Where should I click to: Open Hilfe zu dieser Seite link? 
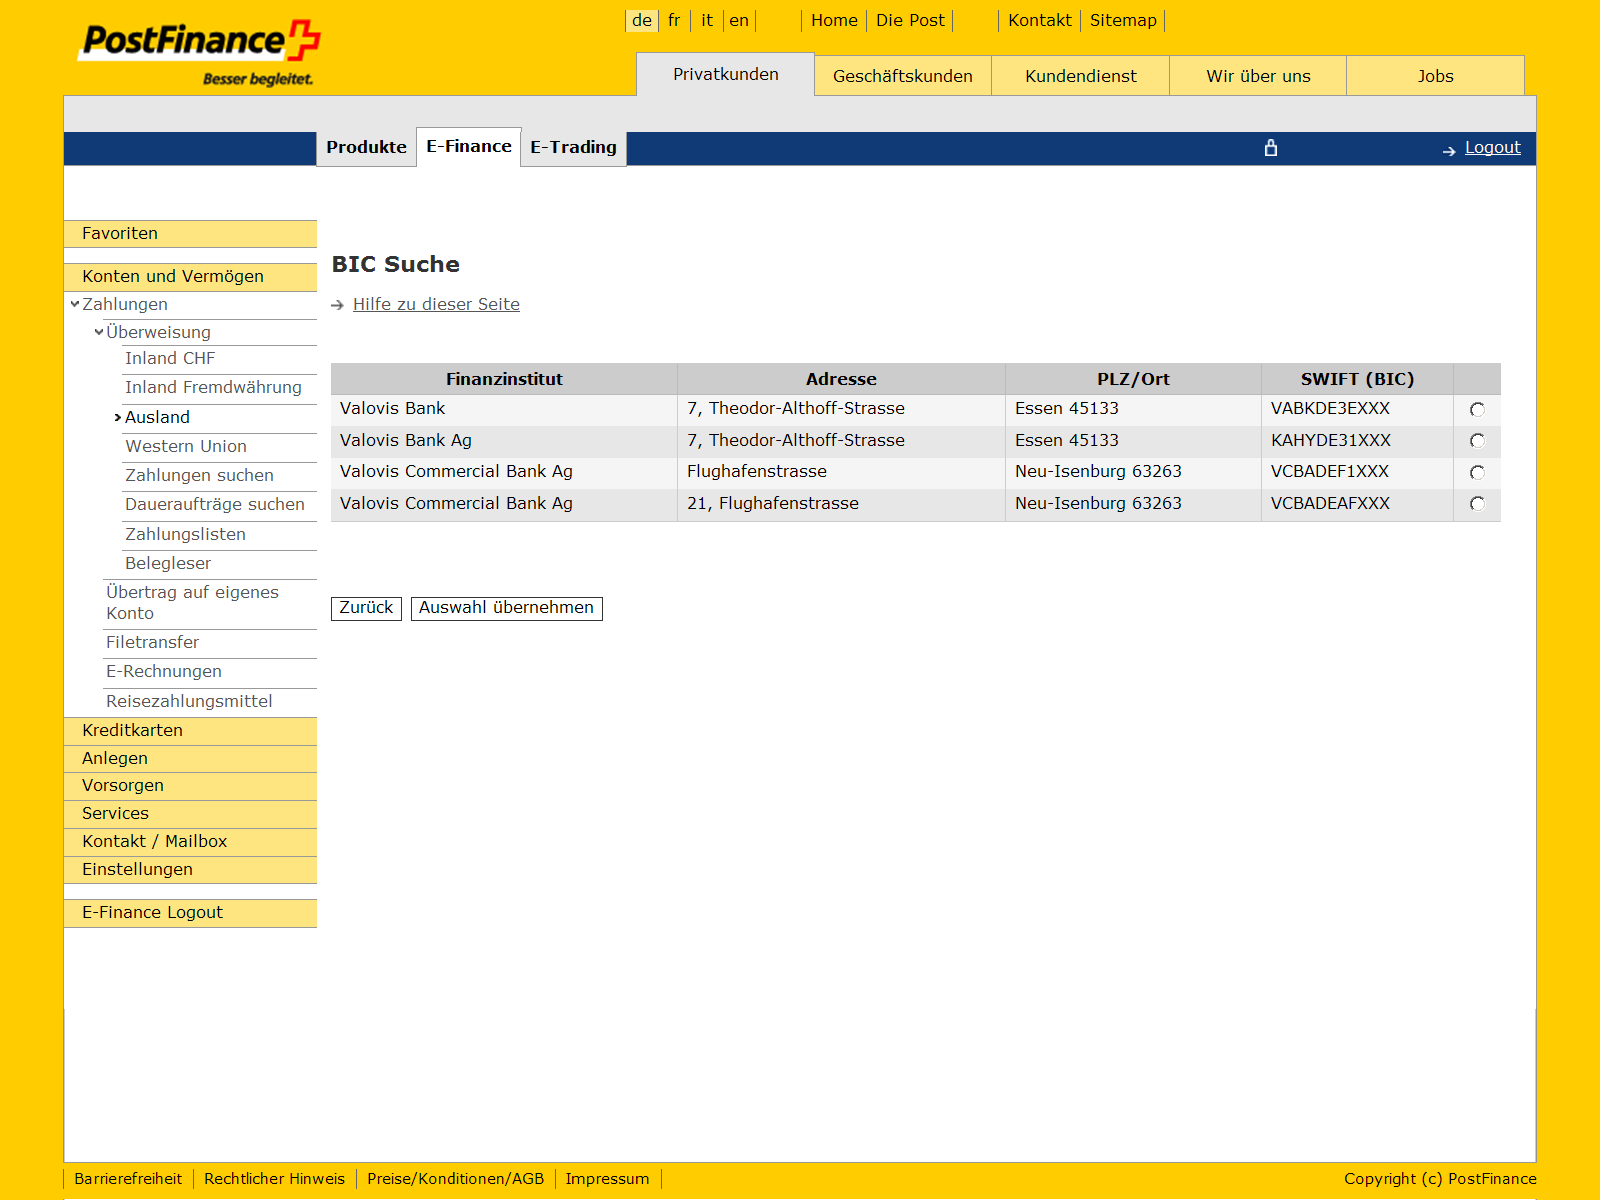click(436, 304)
